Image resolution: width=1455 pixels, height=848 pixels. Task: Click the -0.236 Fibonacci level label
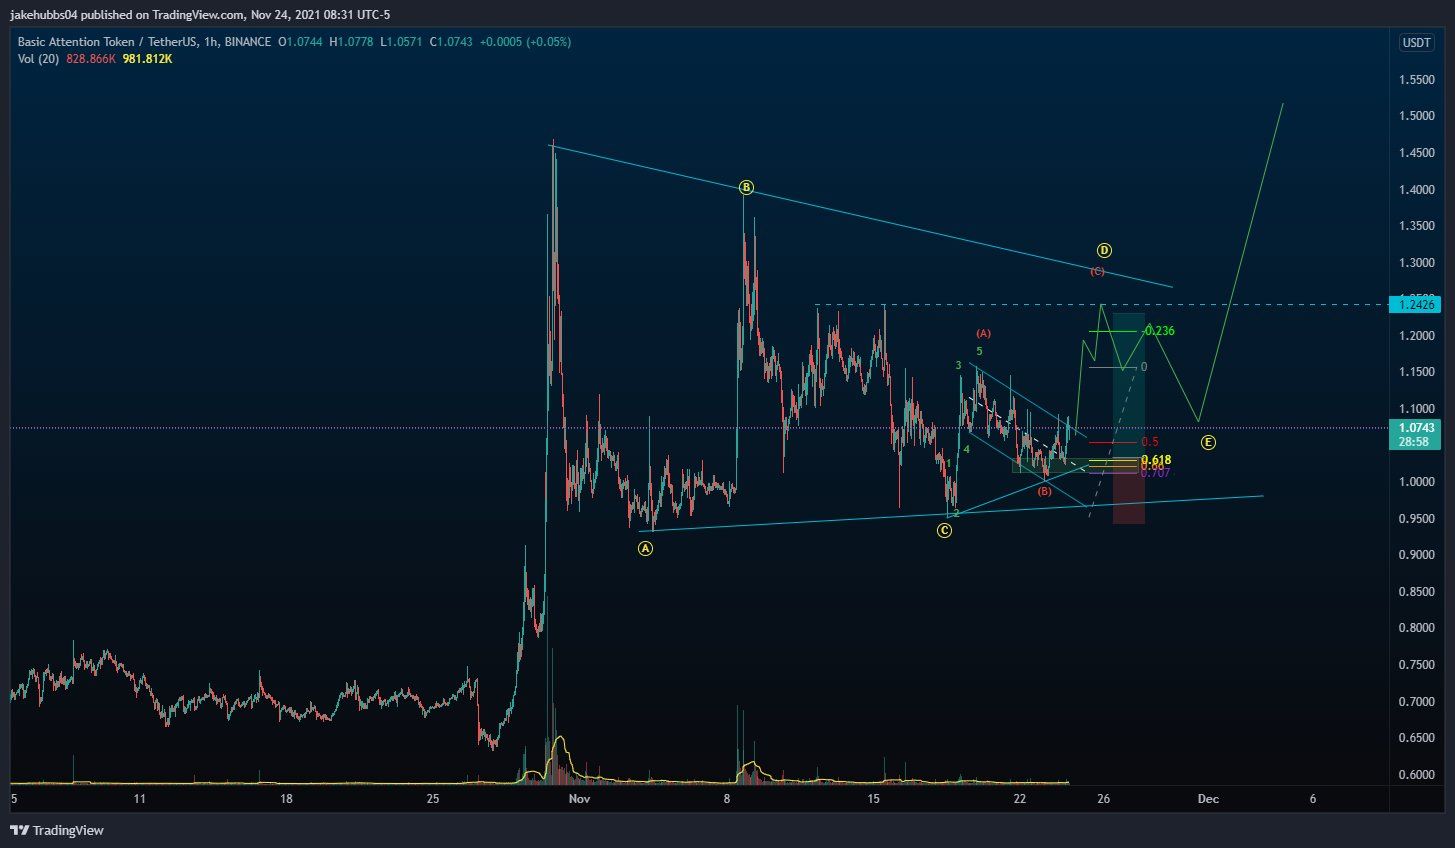pyautogui.click(x=1158, y=331)
